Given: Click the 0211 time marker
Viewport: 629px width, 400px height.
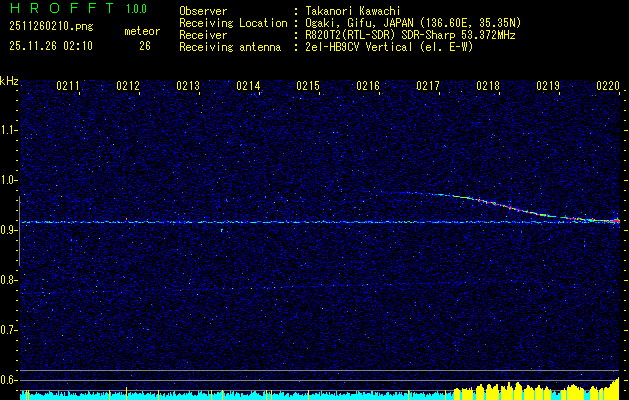Looking at the screenshot, I should (68, 87).
